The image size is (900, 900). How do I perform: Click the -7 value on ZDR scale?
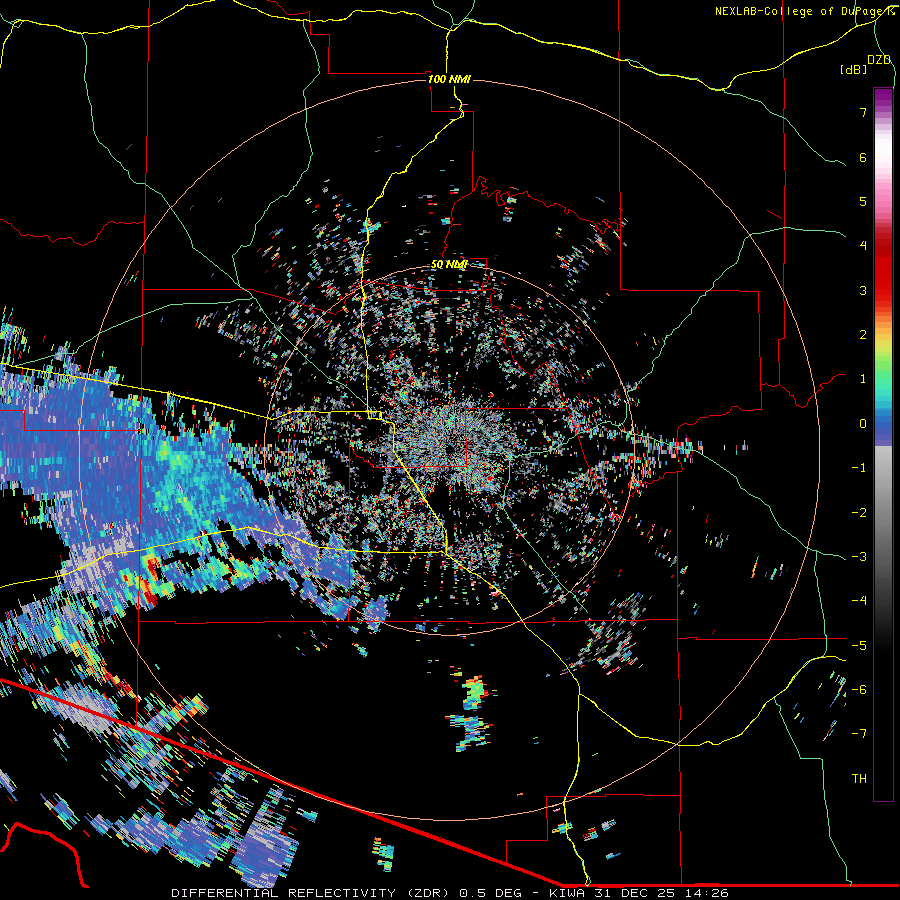click(859, 734)
